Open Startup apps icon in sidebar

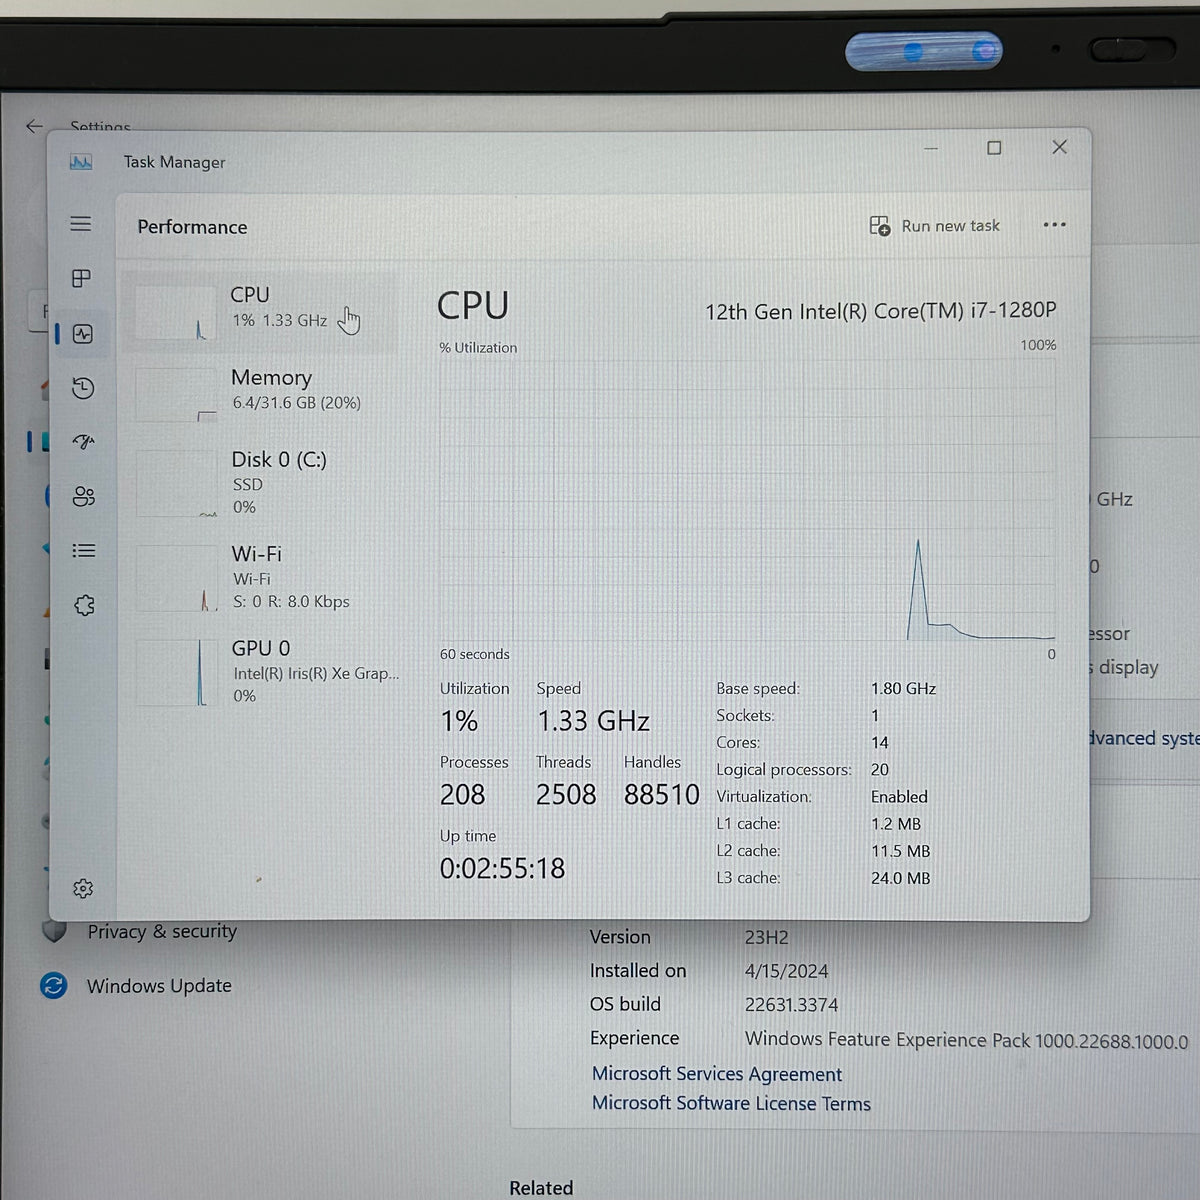pyautogui.click(x=83, y=442)
